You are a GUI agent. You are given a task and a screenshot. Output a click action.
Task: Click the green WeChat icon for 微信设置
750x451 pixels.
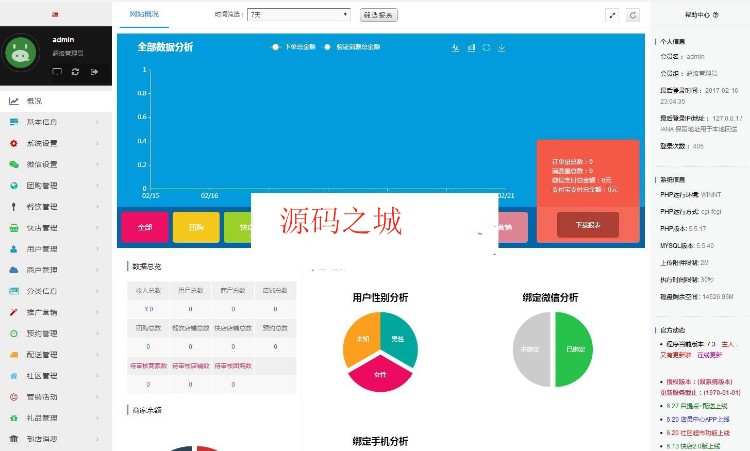pos(14,164)
